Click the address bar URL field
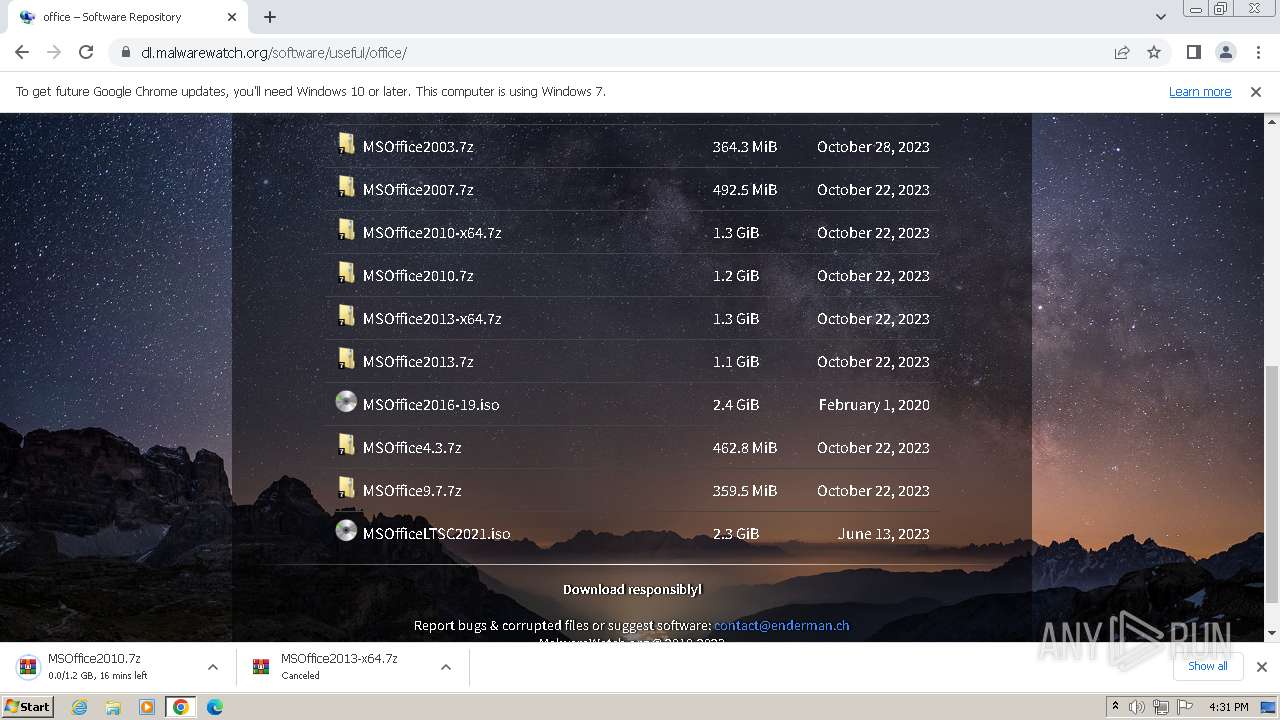This screenshot has height=720, width=1280. (620, 52)
